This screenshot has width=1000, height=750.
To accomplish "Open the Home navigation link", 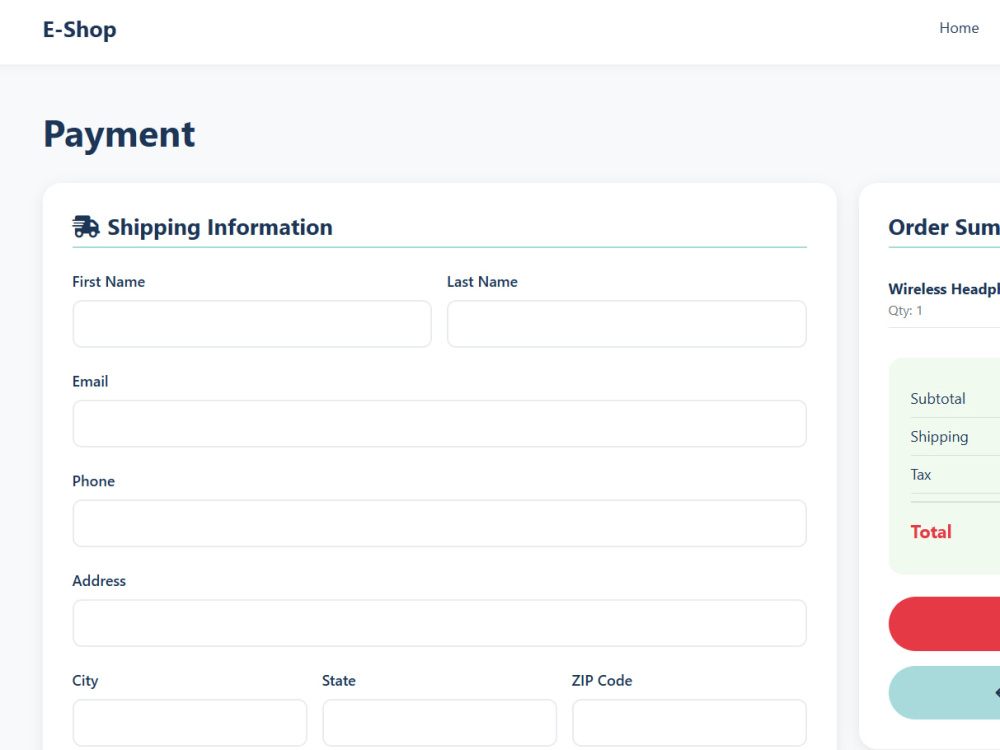I will [x=959, y=28].
